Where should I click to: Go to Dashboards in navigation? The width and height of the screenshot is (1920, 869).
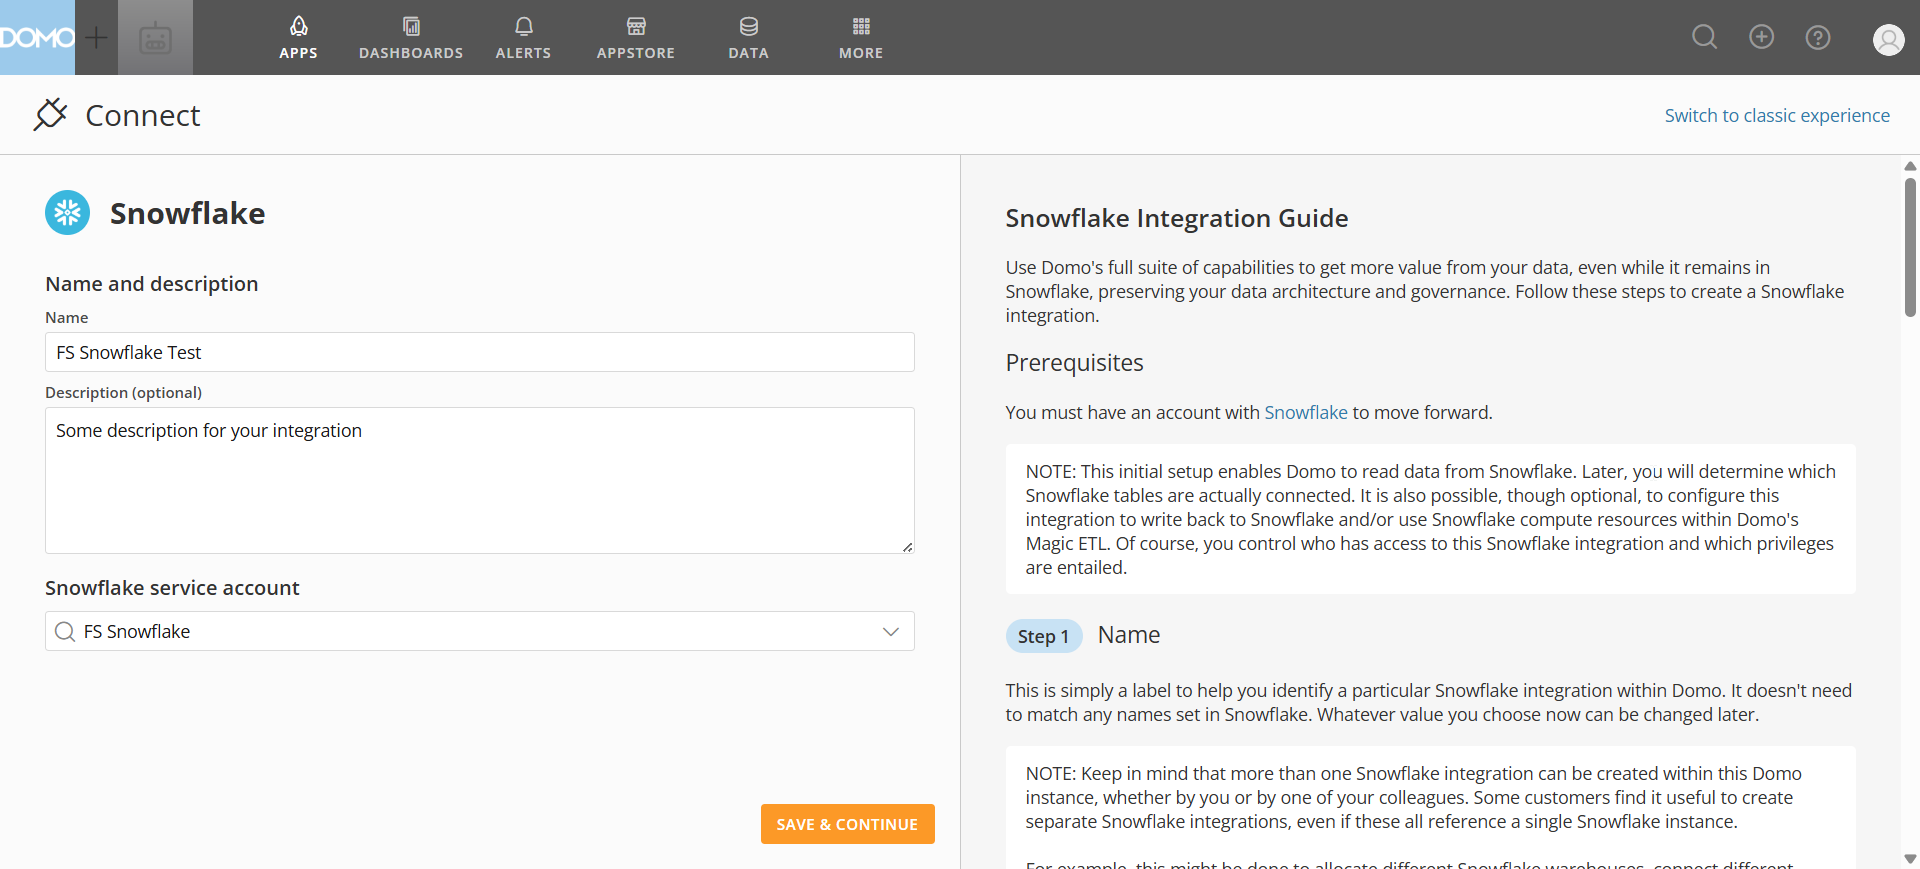pos(411,38)
